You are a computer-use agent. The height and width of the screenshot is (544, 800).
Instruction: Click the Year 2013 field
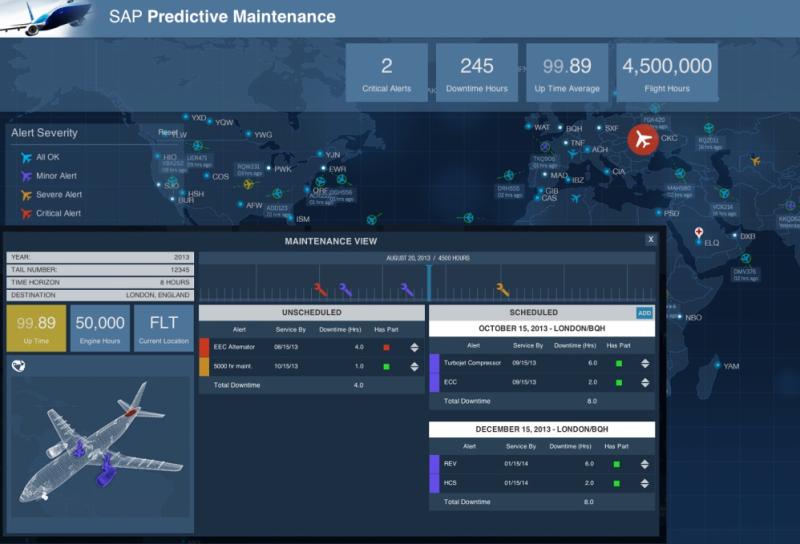(x=100, y=257)
